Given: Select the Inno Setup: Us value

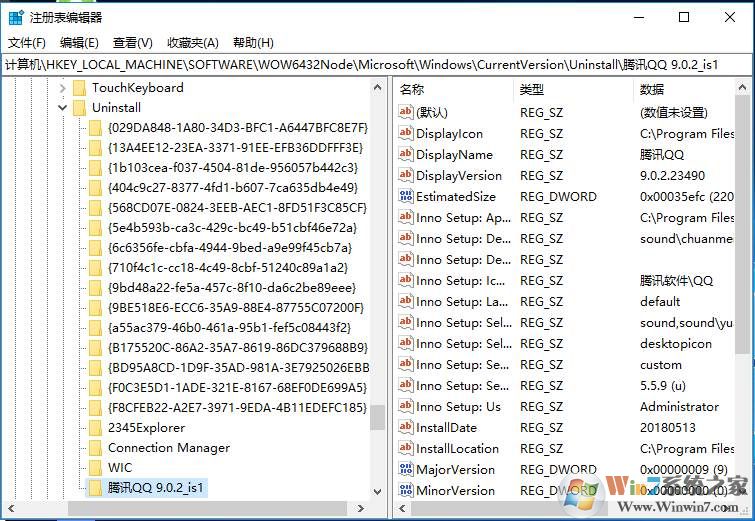Looking at the screenshot, I should 458,407.
